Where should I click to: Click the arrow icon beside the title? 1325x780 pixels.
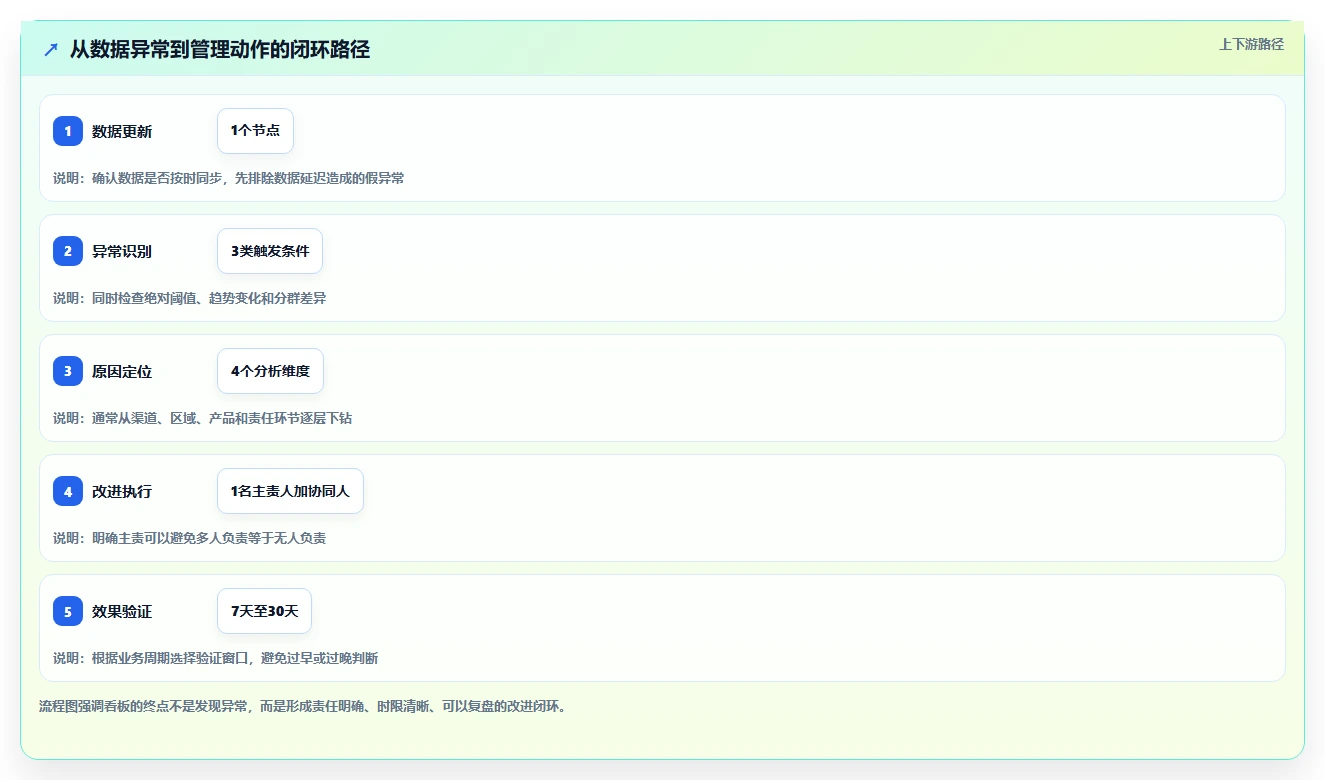coord(51,49)
